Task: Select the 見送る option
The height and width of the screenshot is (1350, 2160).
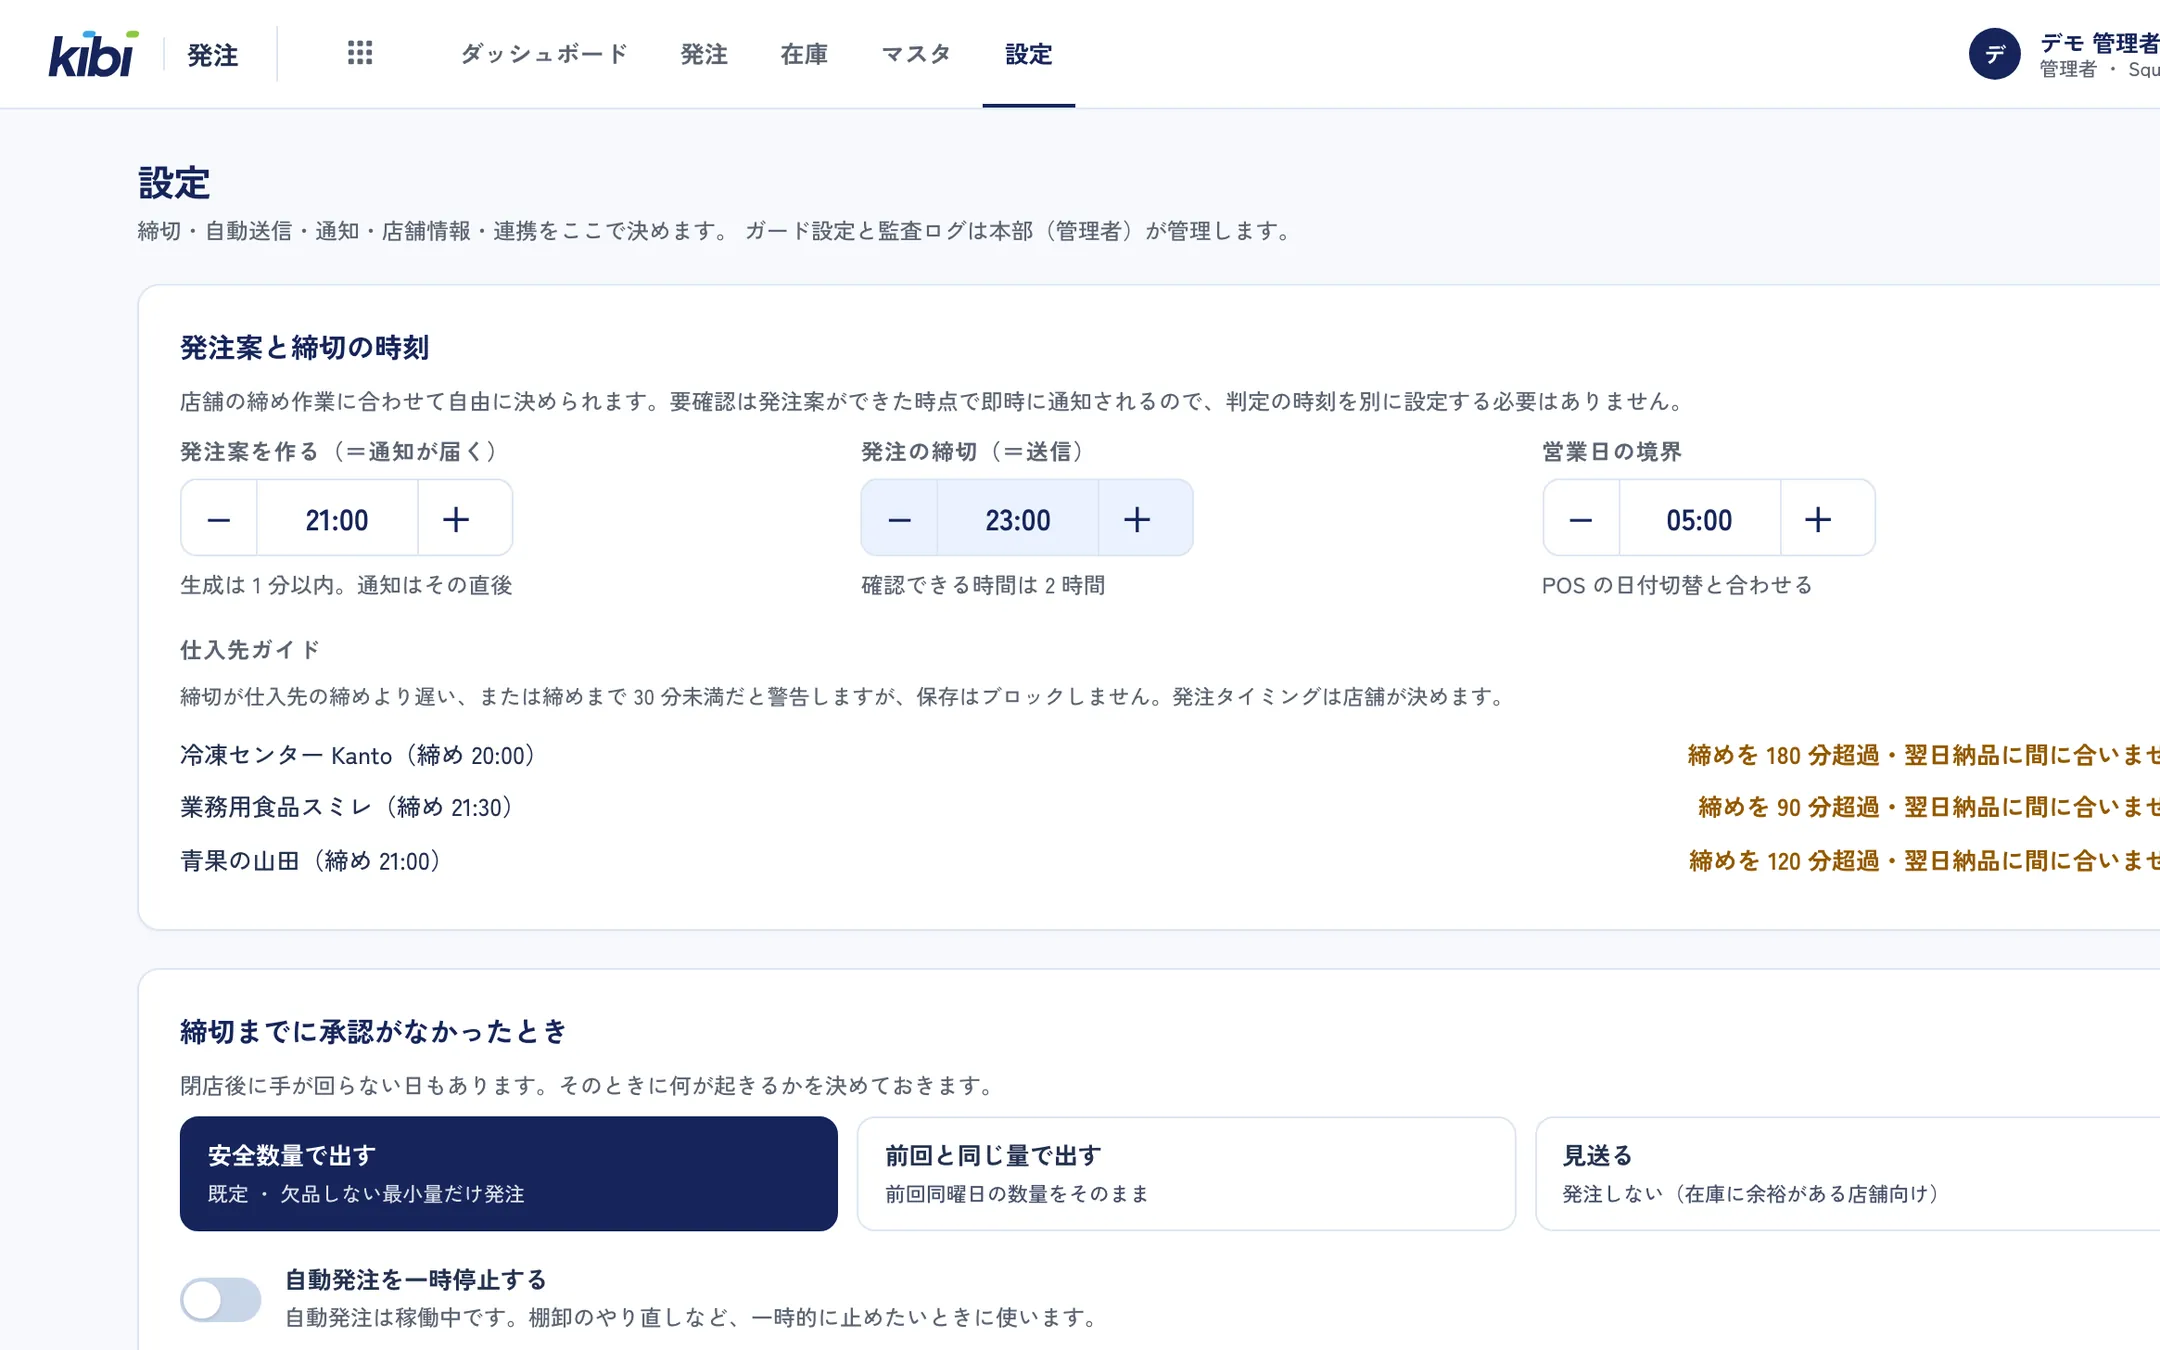Action: point(1848,1173)
